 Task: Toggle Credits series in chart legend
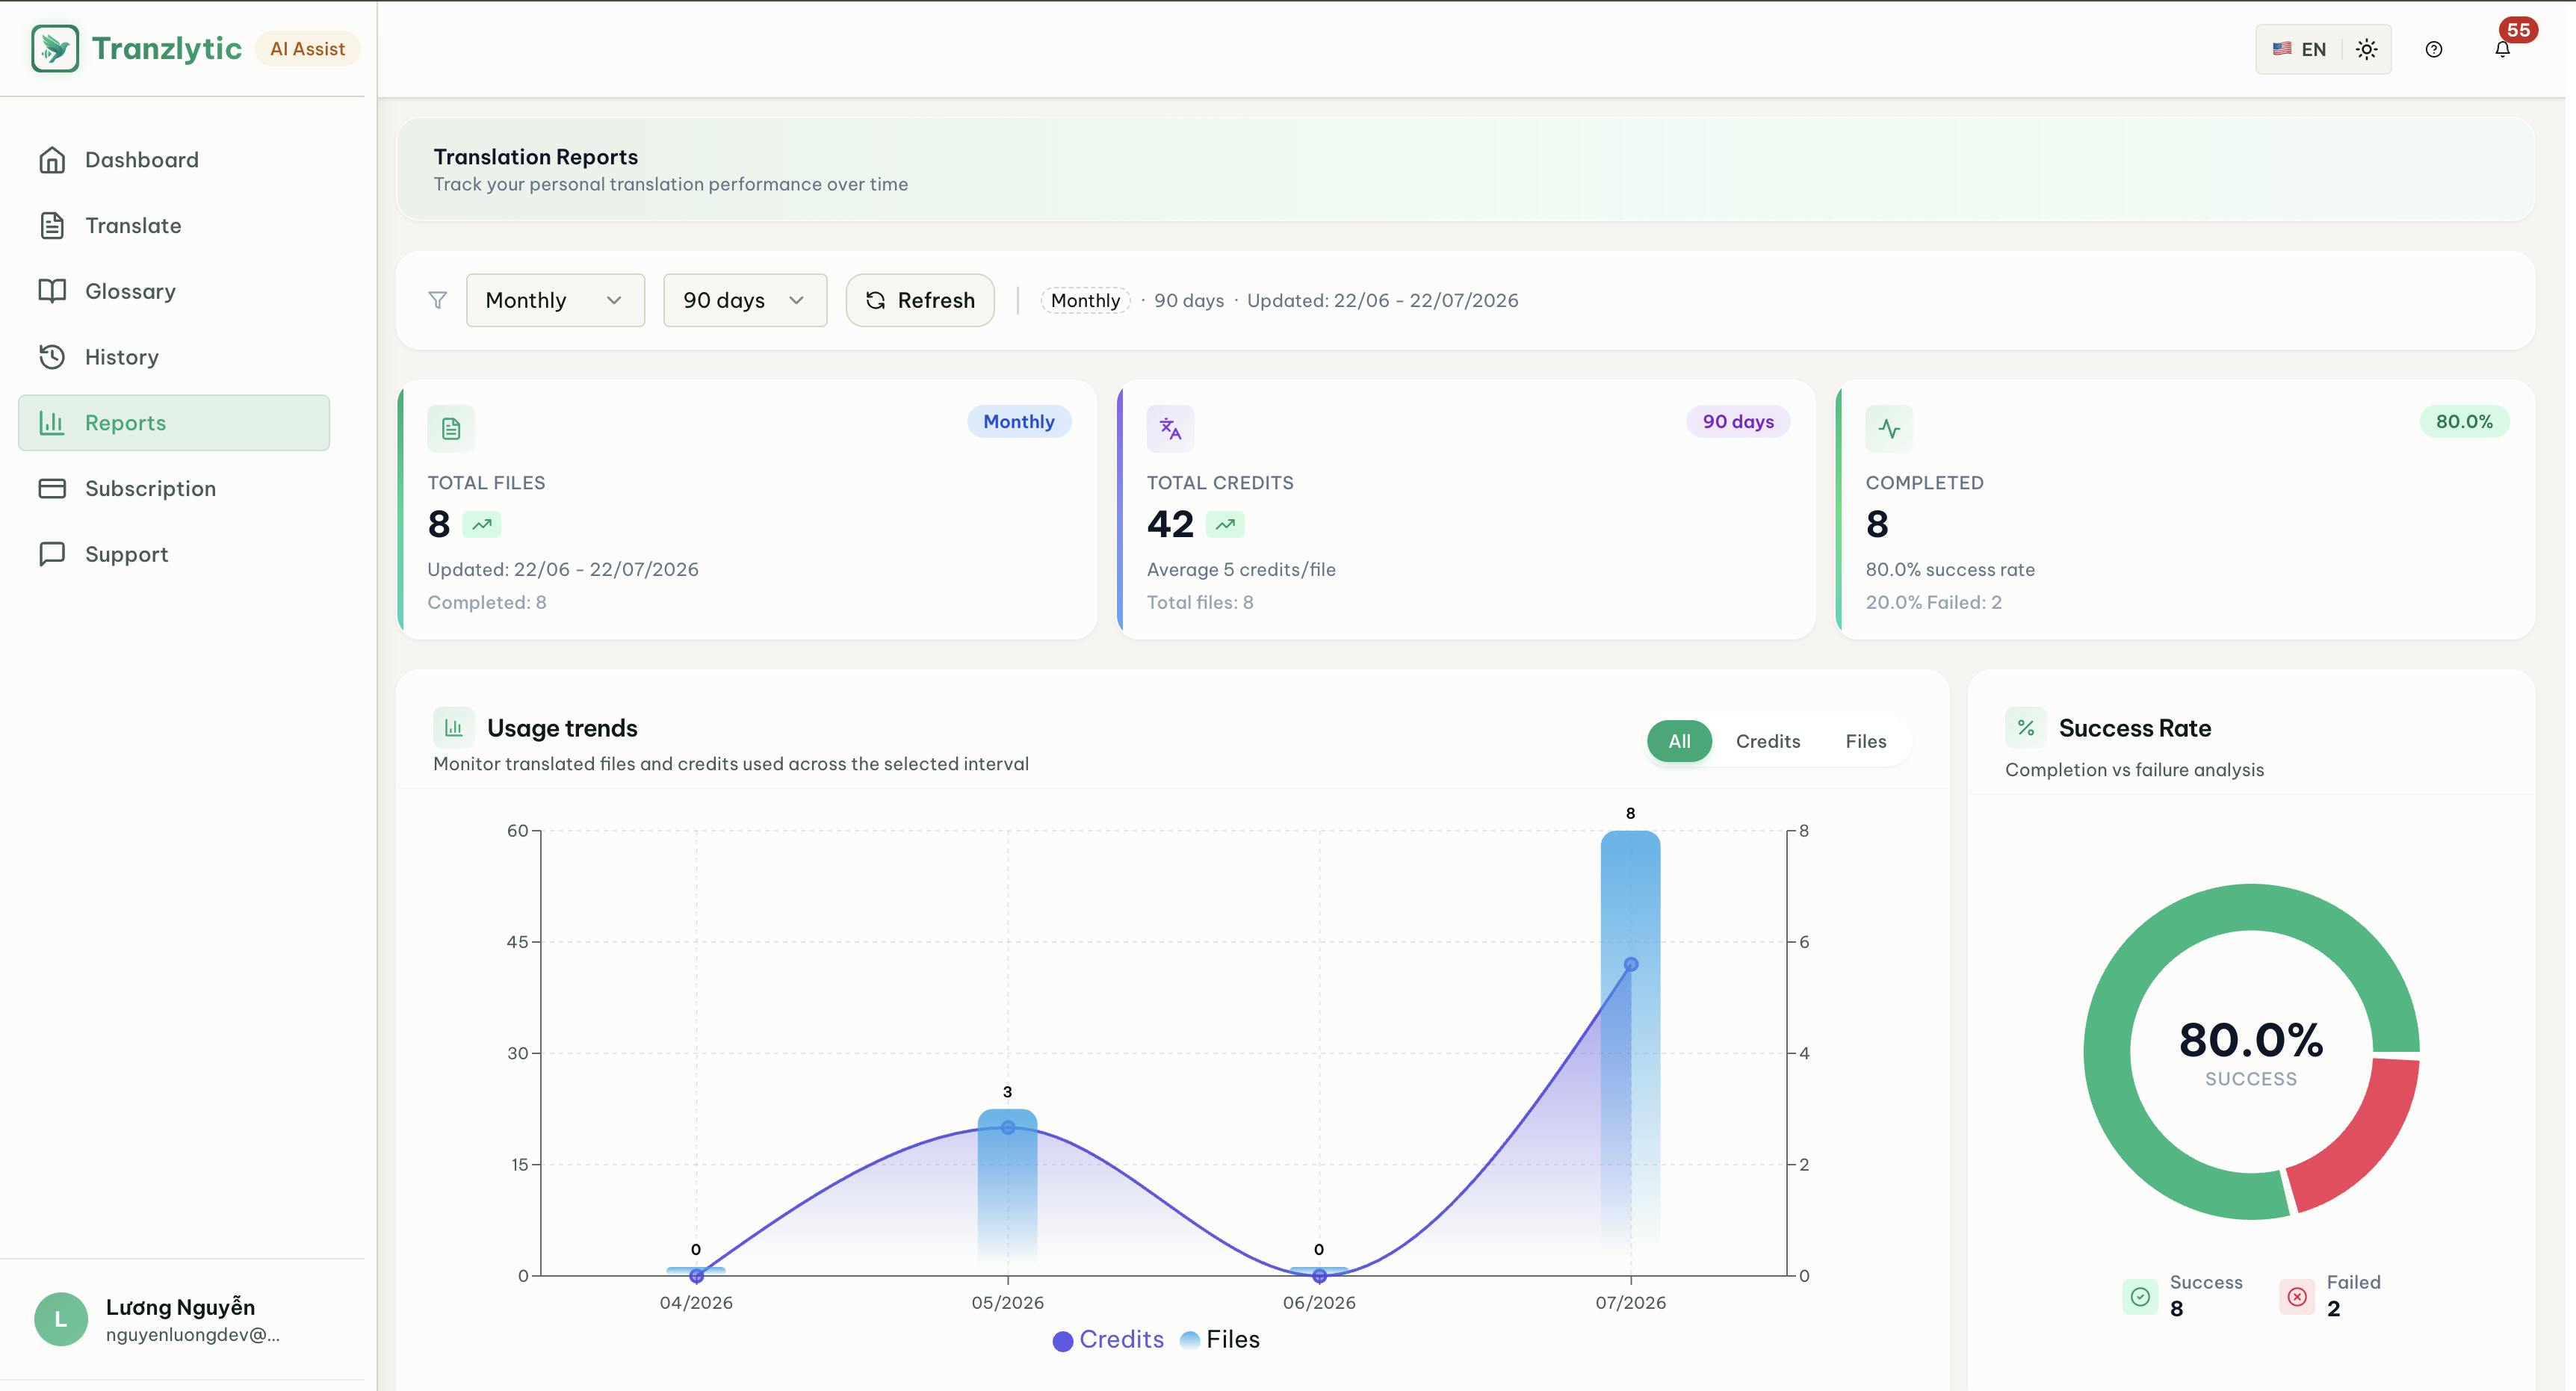(x=1108, y=1340)
